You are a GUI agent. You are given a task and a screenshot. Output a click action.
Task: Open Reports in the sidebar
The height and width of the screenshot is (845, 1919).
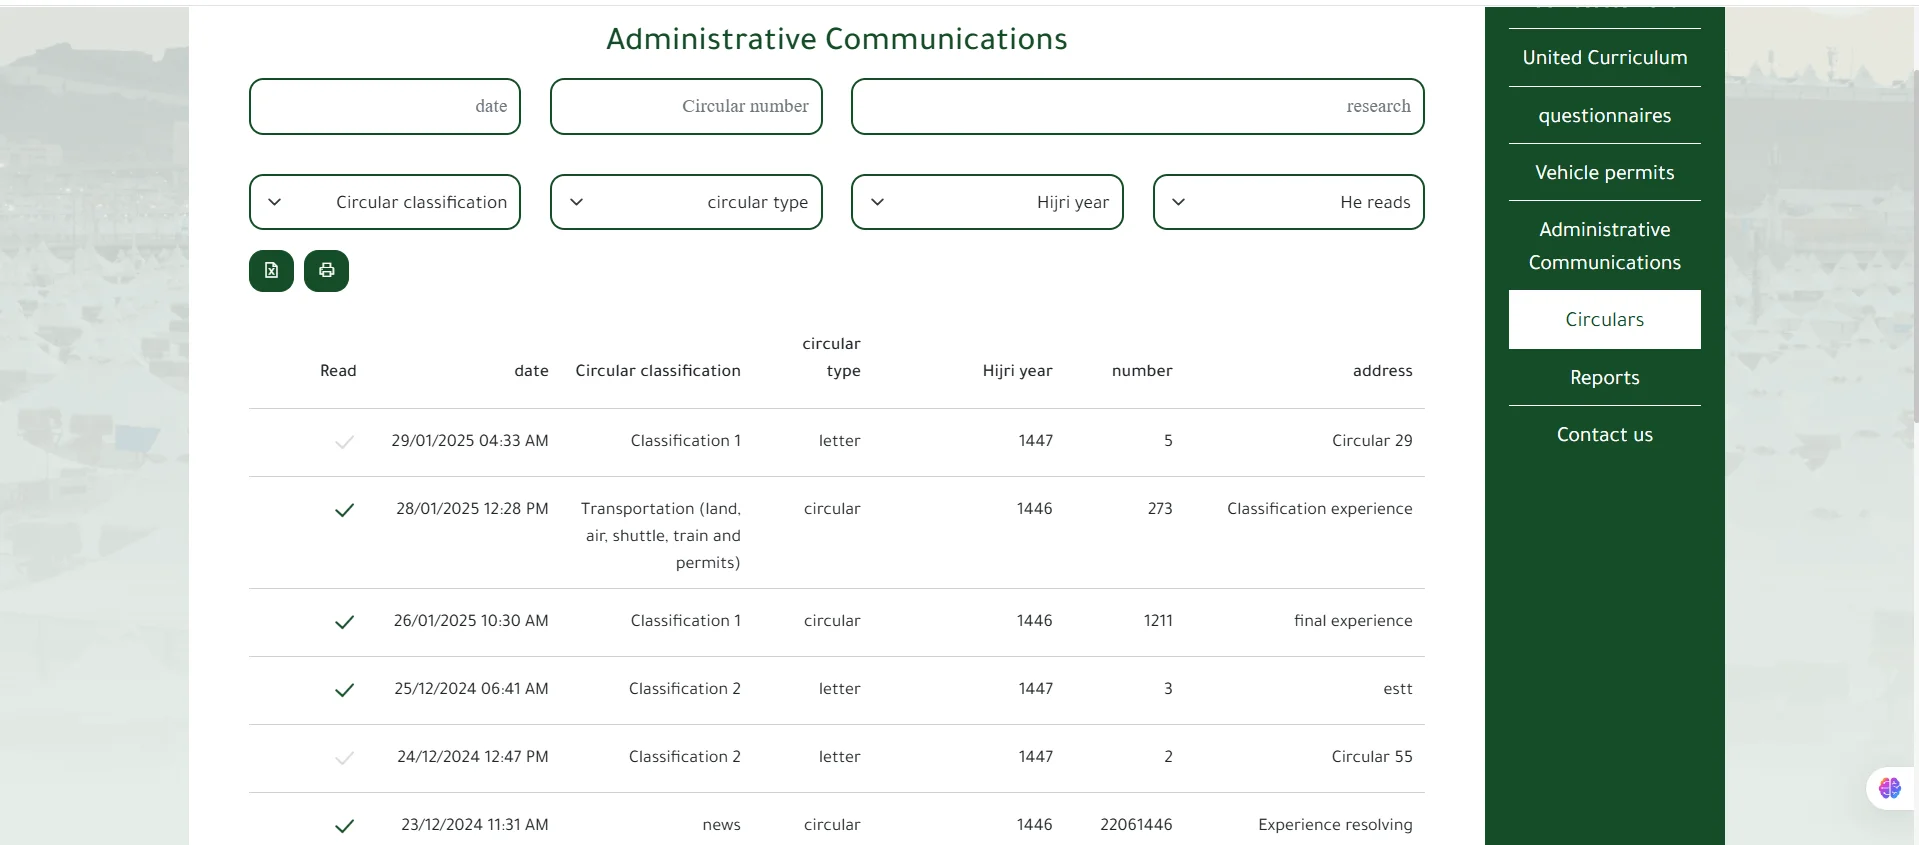coord(1604,377)
